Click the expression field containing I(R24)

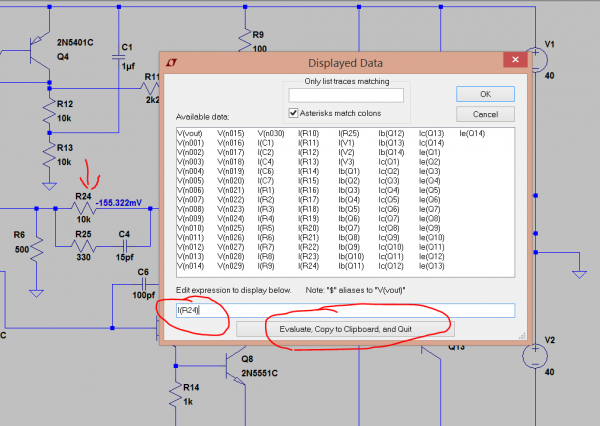pyautogui.click(x=345, y=310)
